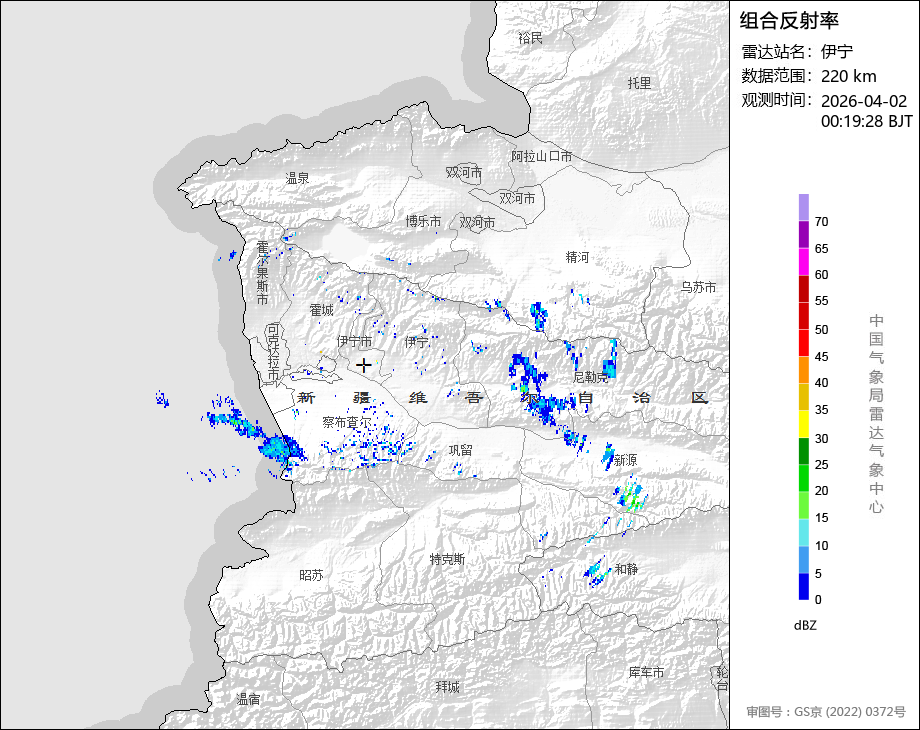Click the 乌苏市 map label
This screenshot has width=920, height=730.
698,288
